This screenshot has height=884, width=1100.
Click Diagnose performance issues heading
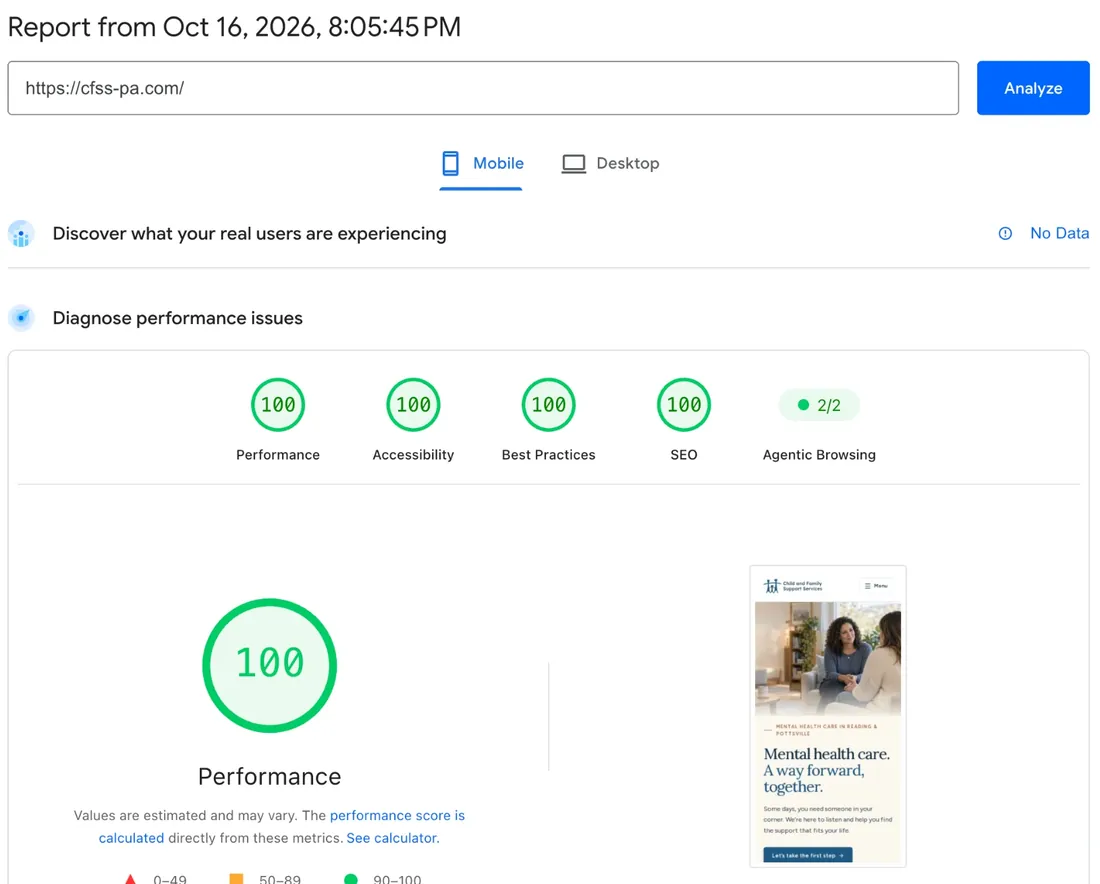(177, 318)
